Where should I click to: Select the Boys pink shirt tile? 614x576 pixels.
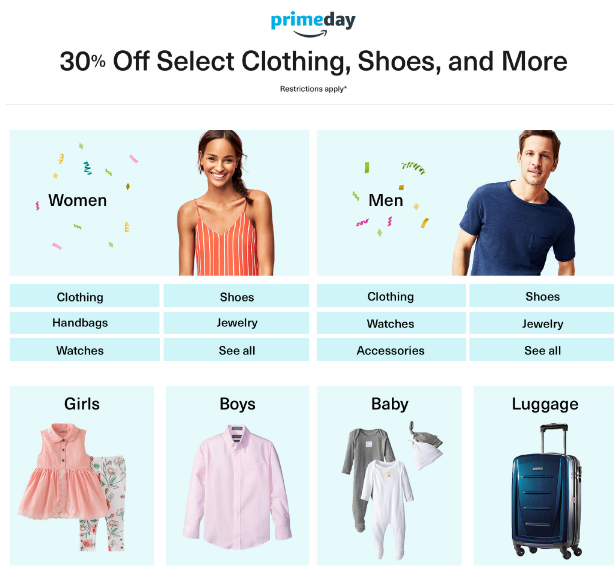click(237, 475)
